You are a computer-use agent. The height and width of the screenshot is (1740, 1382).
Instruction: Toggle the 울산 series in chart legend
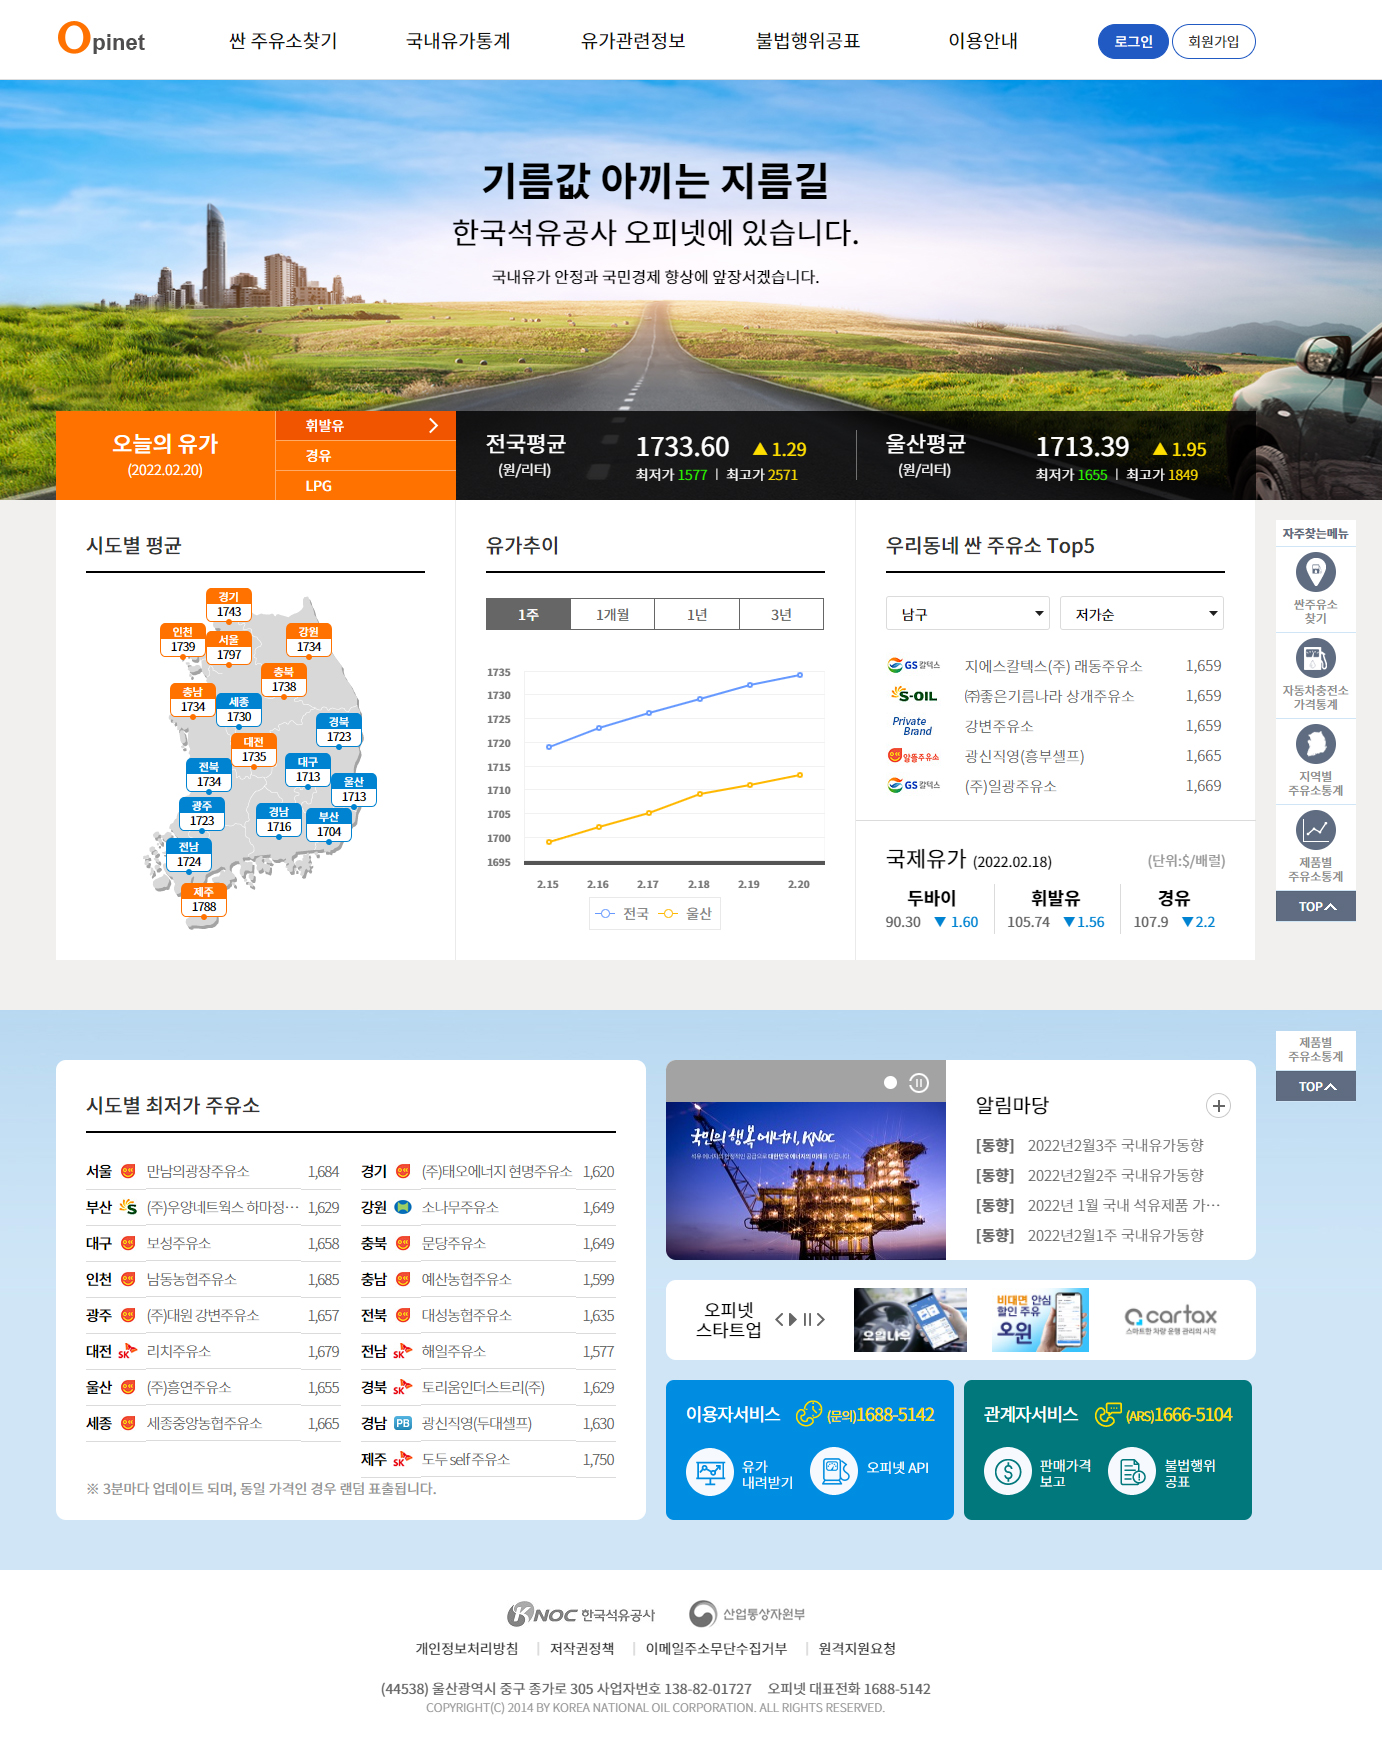coord(686,914)
